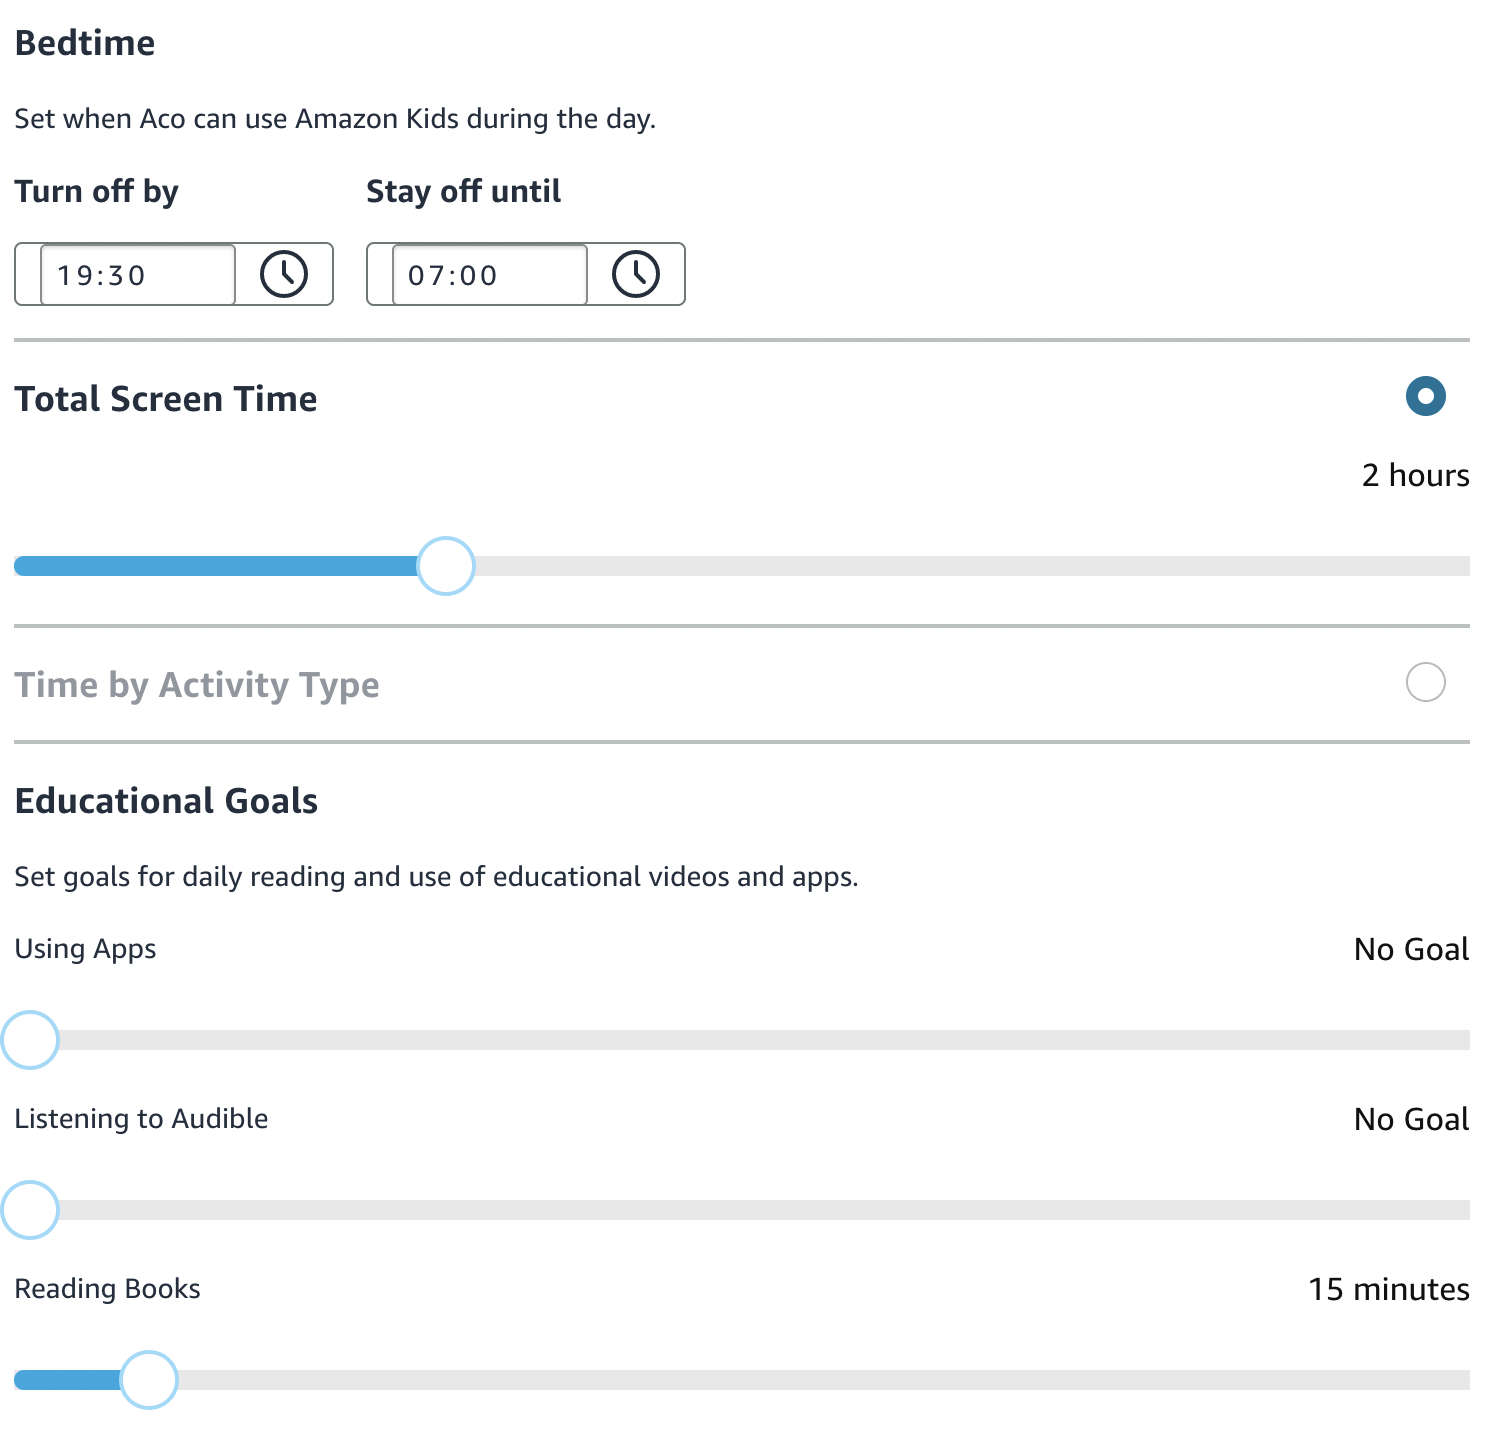The image size is (1496, 1432).
Task: Click the 15 minutes value label
Action: coord(1389,1289)
